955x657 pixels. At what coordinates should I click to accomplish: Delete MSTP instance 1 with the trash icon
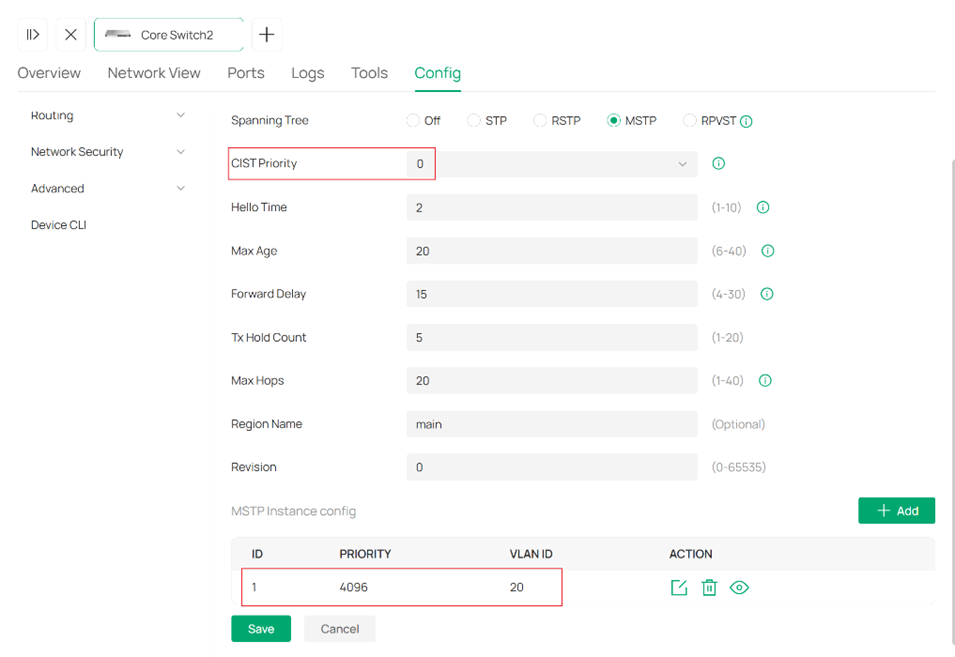709,588
